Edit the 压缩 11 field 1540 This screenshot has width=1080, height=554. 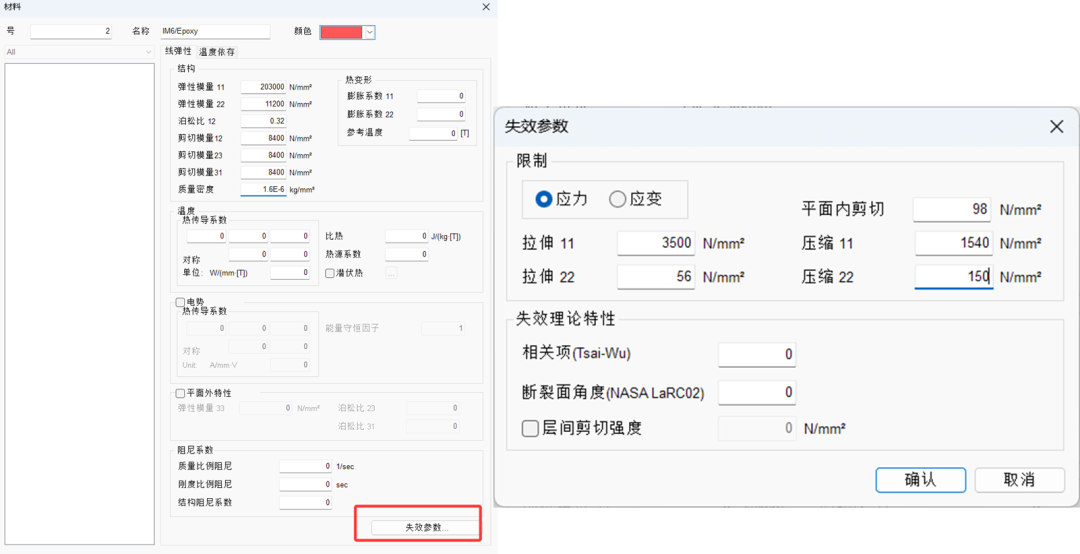(x=954, y=243)
